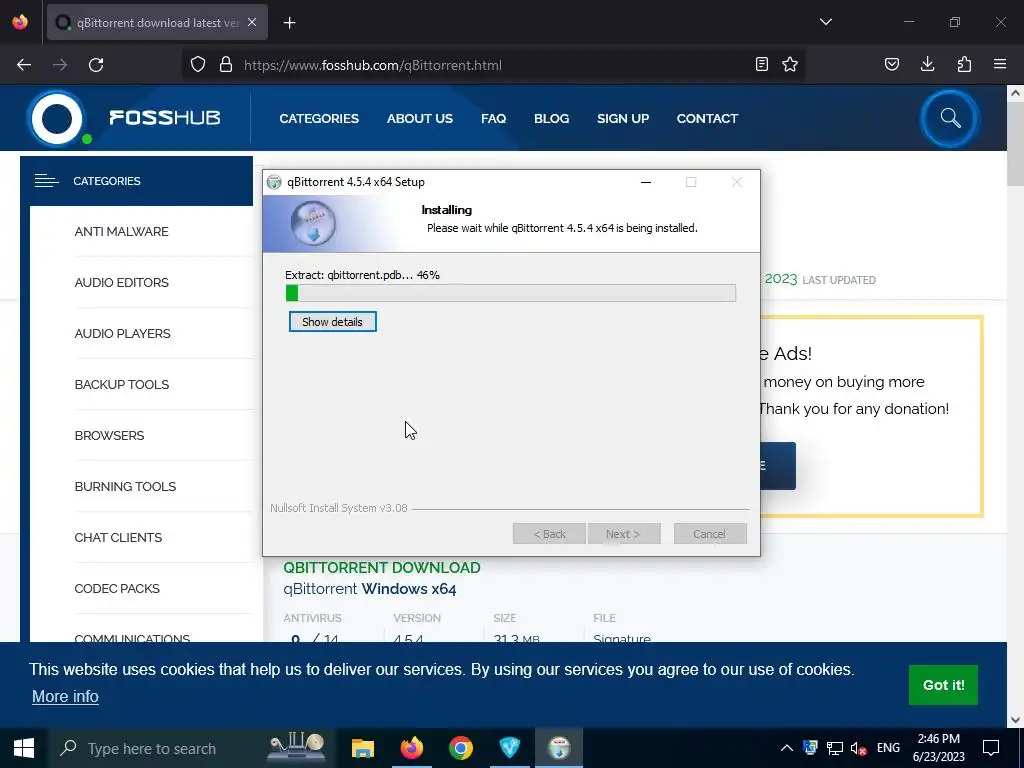Close the qBittorrent download tab
Screen dimensions: 1024x768
[252, 22]
